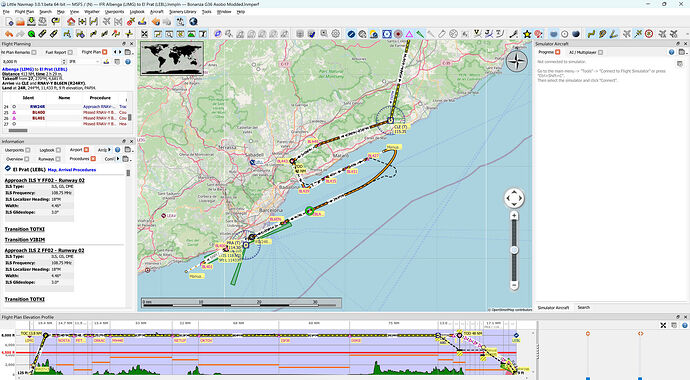Toggle the Logbook checkbox in Information panel
Viewport: 690px width, 380px height.
(59, 150)
